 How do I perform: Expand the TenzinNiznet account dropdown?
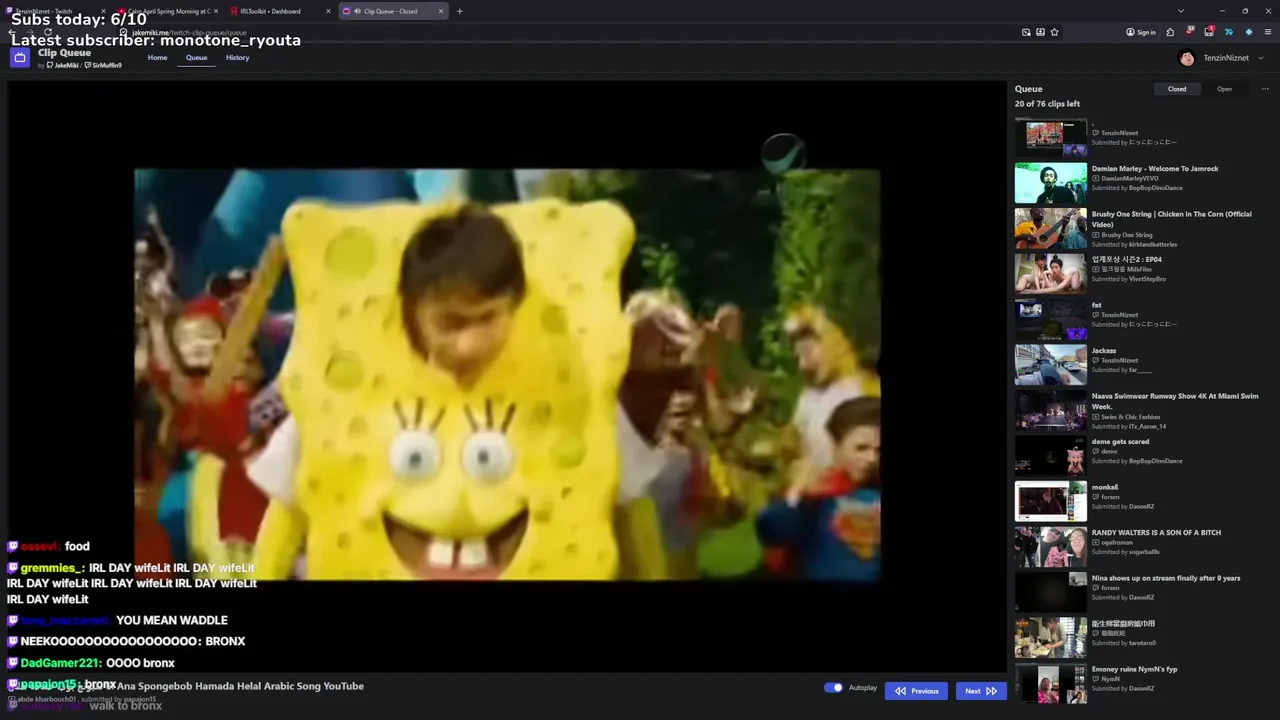(x=1260, y=58)
